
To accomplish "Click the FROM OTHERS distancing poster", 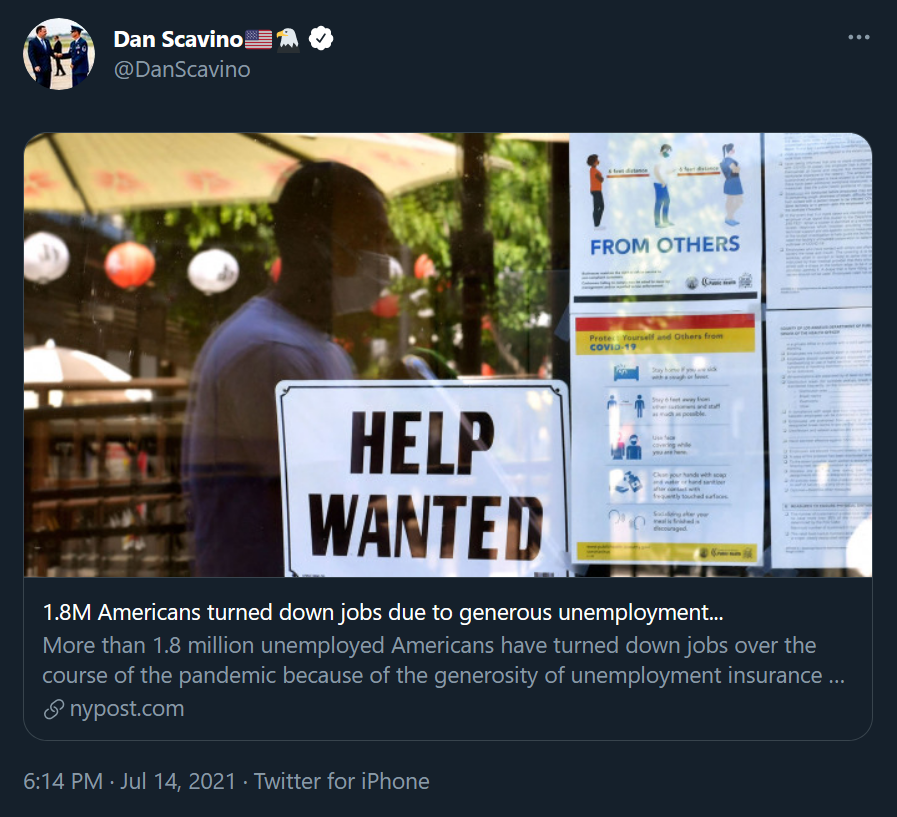I will click(665, 216).
